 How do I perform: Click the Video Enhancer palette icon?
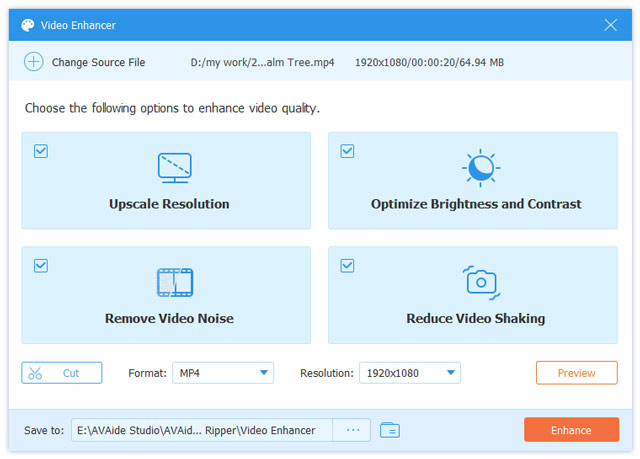28,25
